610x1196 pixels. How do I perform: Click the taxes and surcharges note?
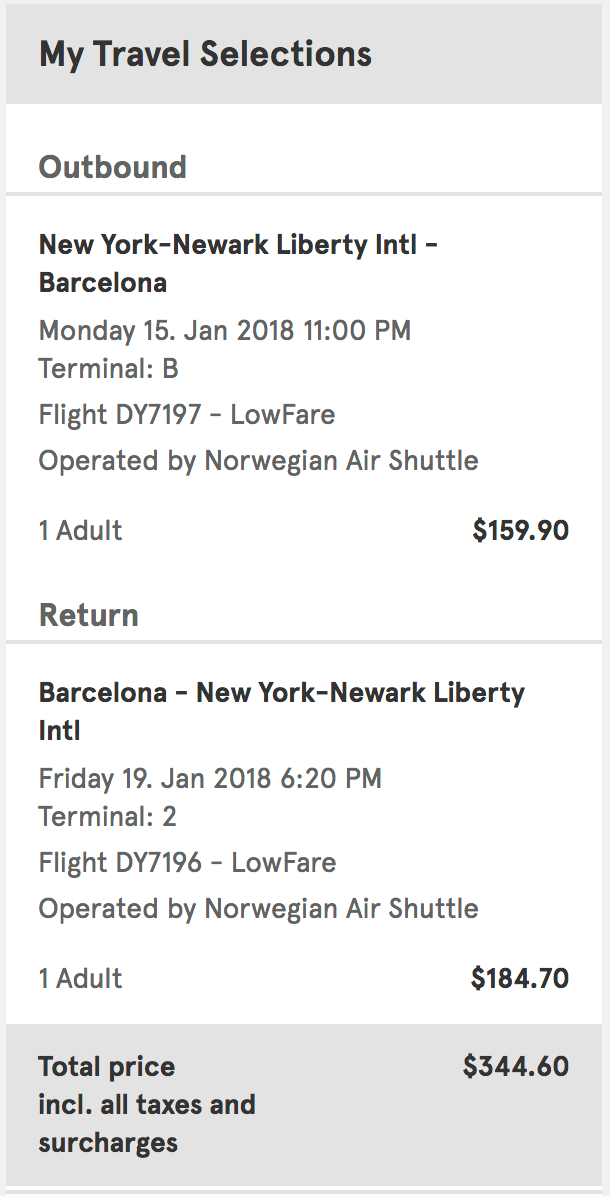(x=146, y=1124)
